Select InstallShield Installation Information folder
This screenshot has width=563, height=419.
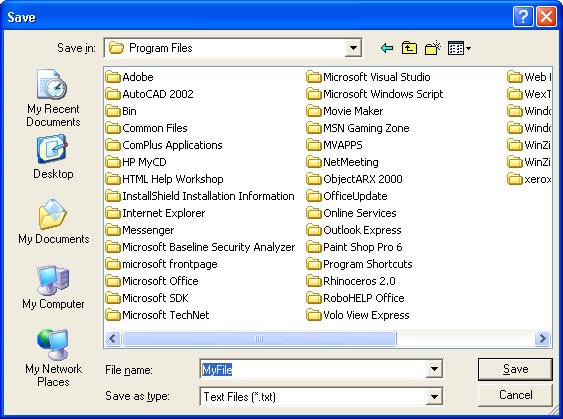coord(200,196)
